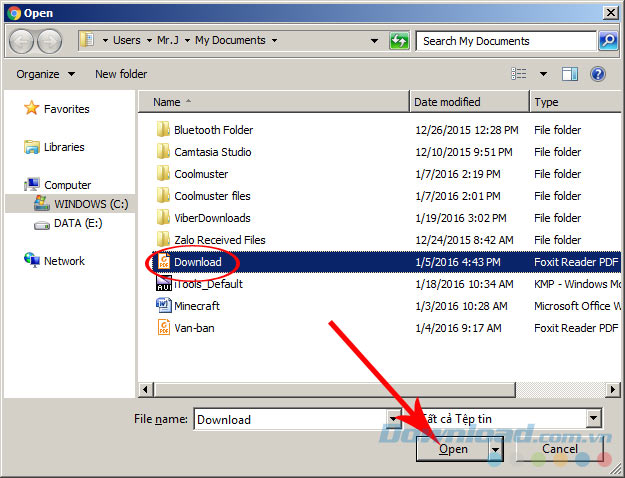Click the green Refresh icon
Viewport: 625px width, 478px height.
pos(399,41)
